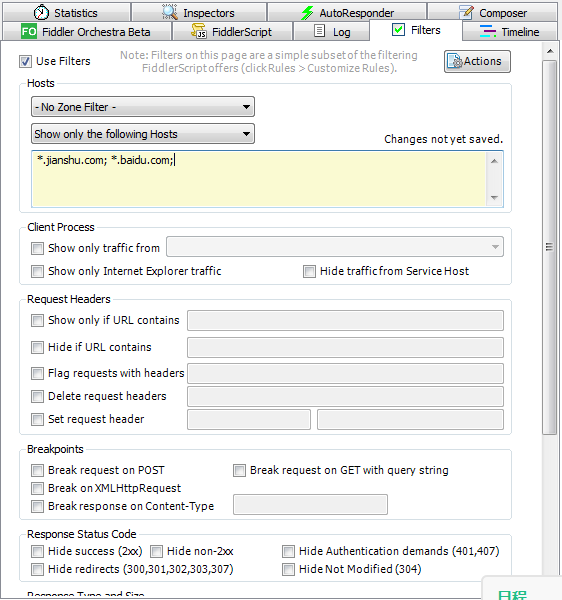562x600 pixels.
Task: Click the Actions button
Action: [477, 61]
